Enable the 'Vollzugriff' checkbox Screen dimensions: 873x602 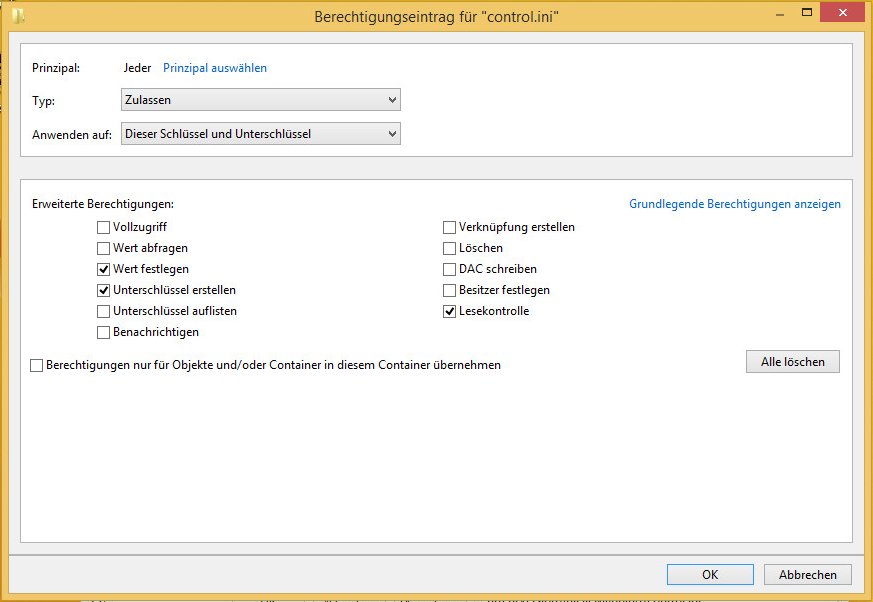coord(104,227)
